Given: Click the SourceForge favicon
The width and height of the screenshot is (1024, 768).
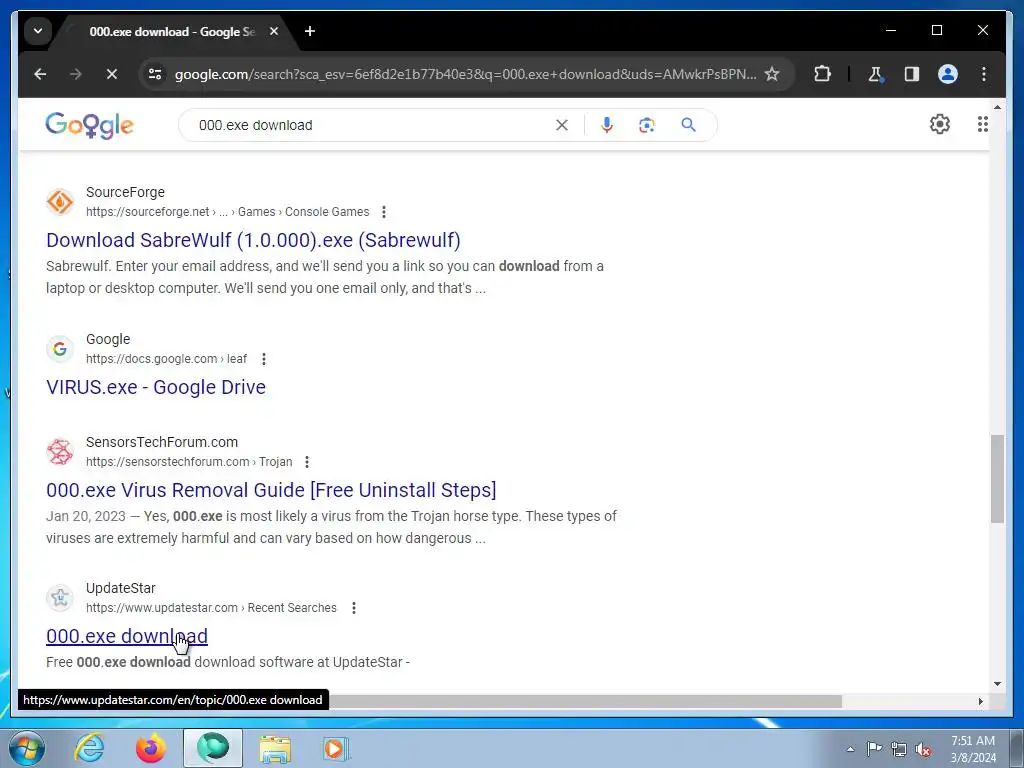Looking at the screenshot, I should [x=60, y=202].
